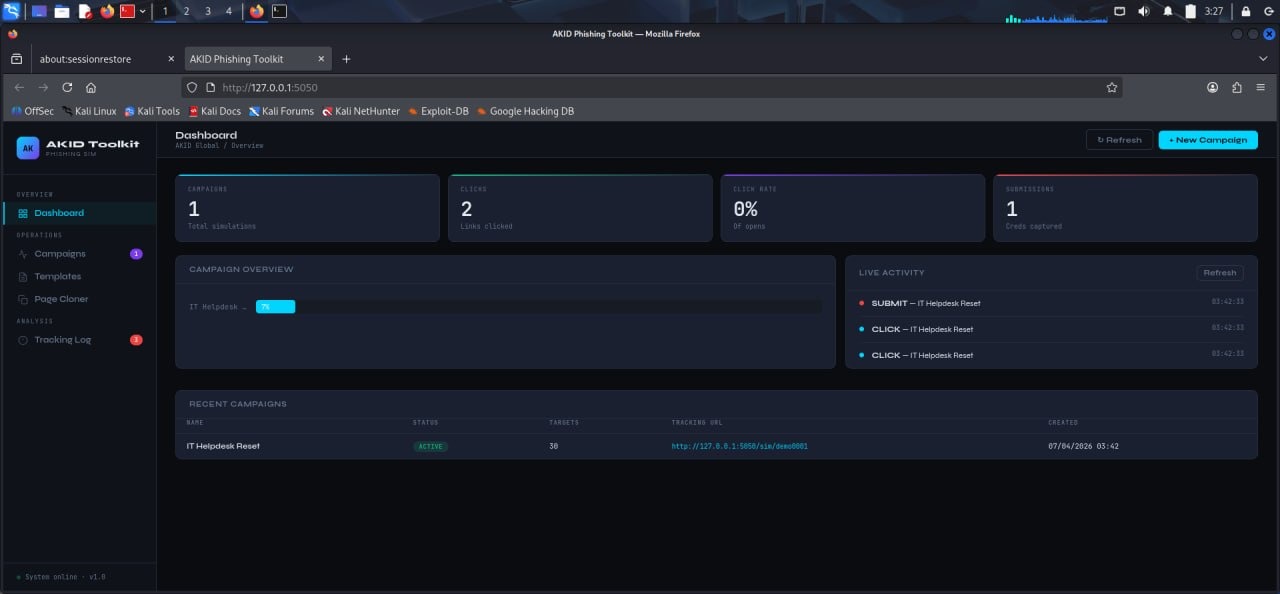Open the IT Helpdesk tracking URL link
This screenshot has width=1280, height=594.
(x=739, y=446)
